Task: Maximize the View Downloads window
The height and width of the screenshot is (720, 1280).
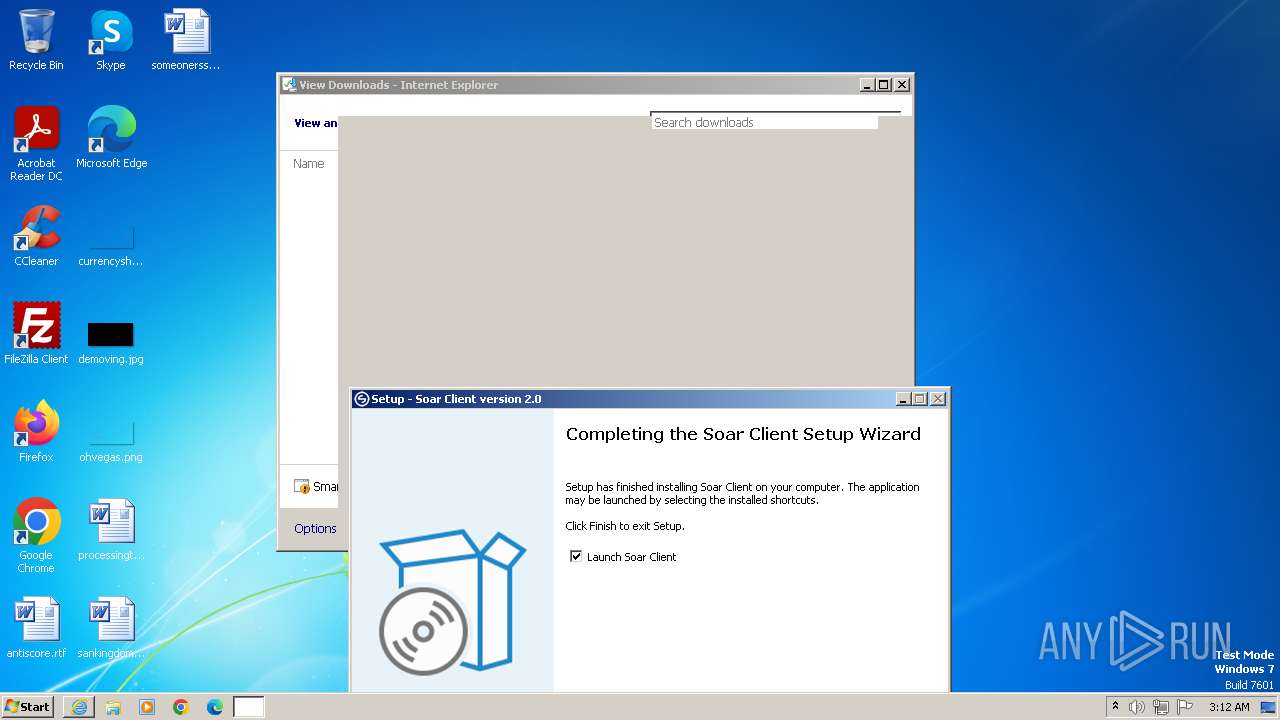Action: [884, 85]
